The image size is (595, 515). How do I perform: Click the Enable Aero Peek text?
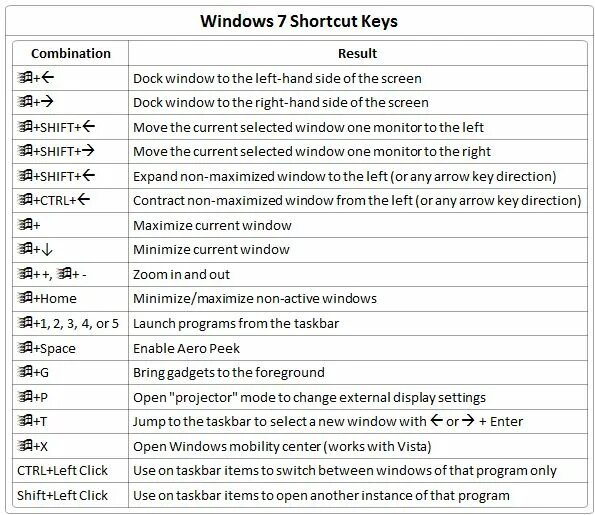[186, 348]
